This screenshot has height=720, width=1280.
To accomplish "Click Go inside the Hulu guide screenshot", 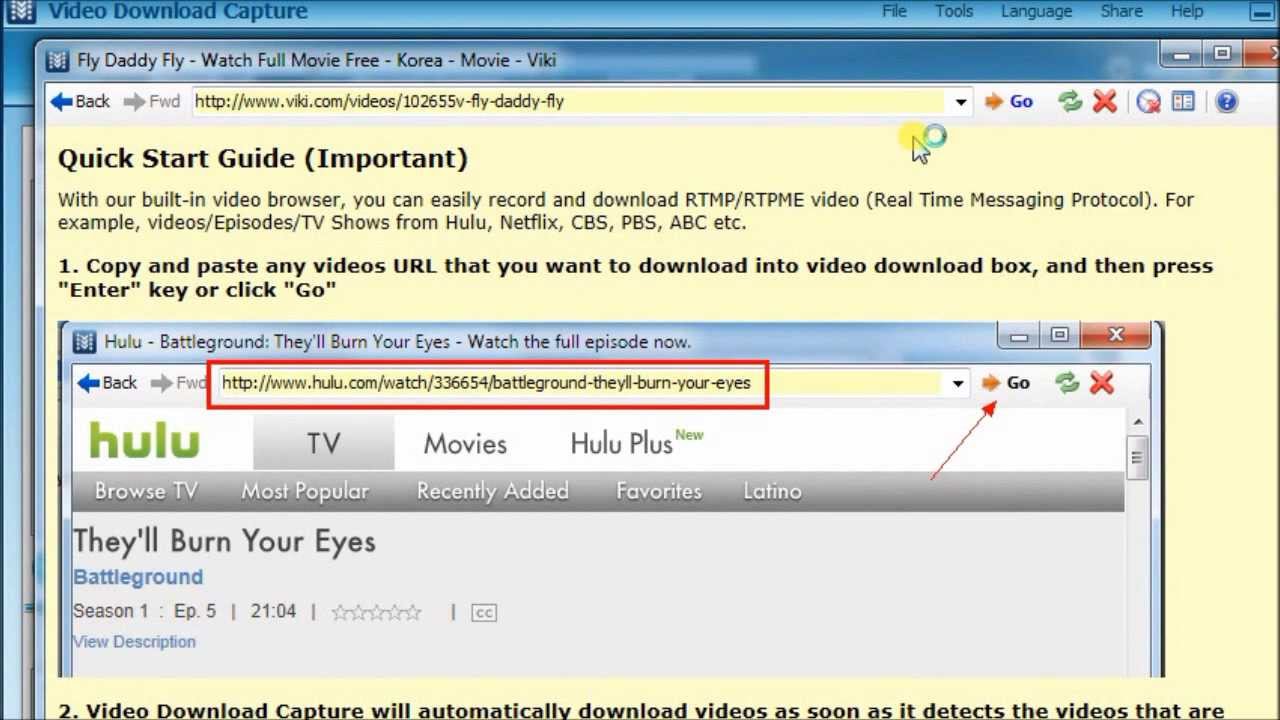I will [x=1006, y=383].
